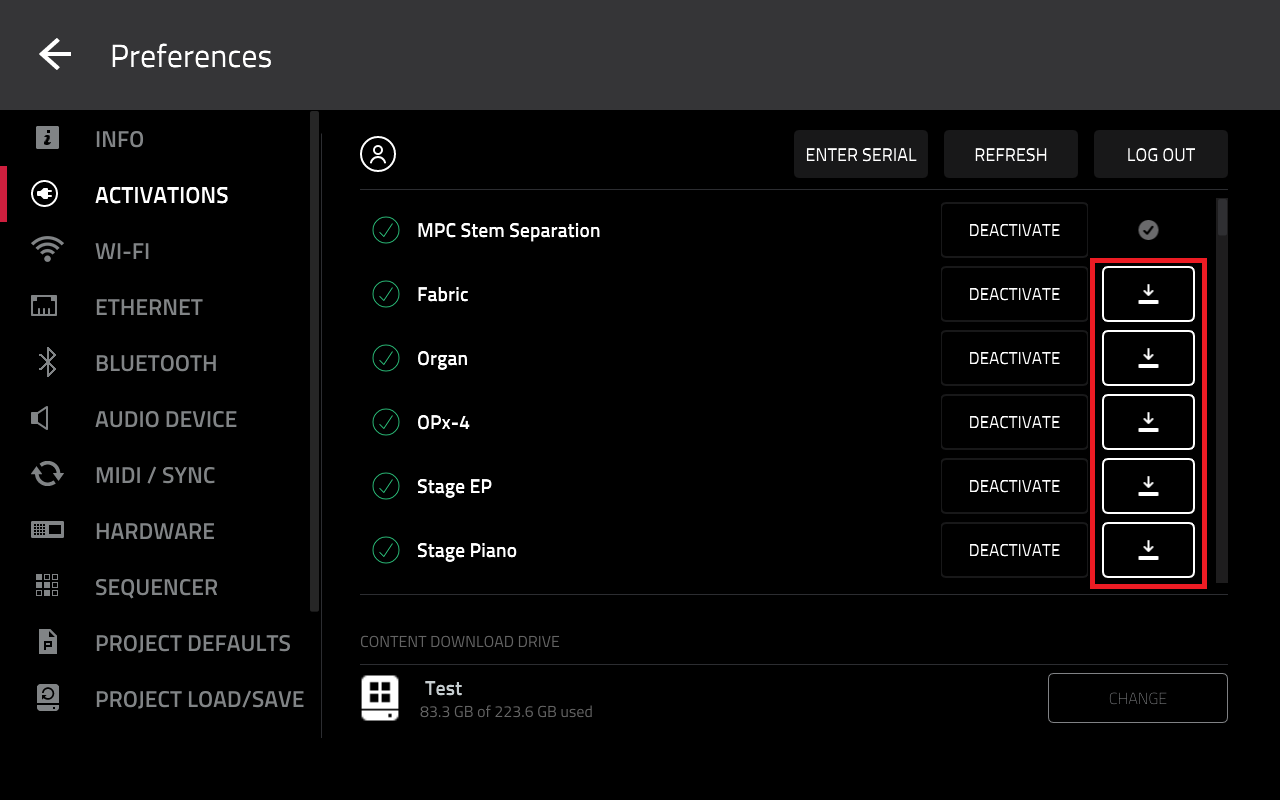1280x800 pixels.
Task: Click the Wi-Fi signal icon
Action: tap(47, 250)
